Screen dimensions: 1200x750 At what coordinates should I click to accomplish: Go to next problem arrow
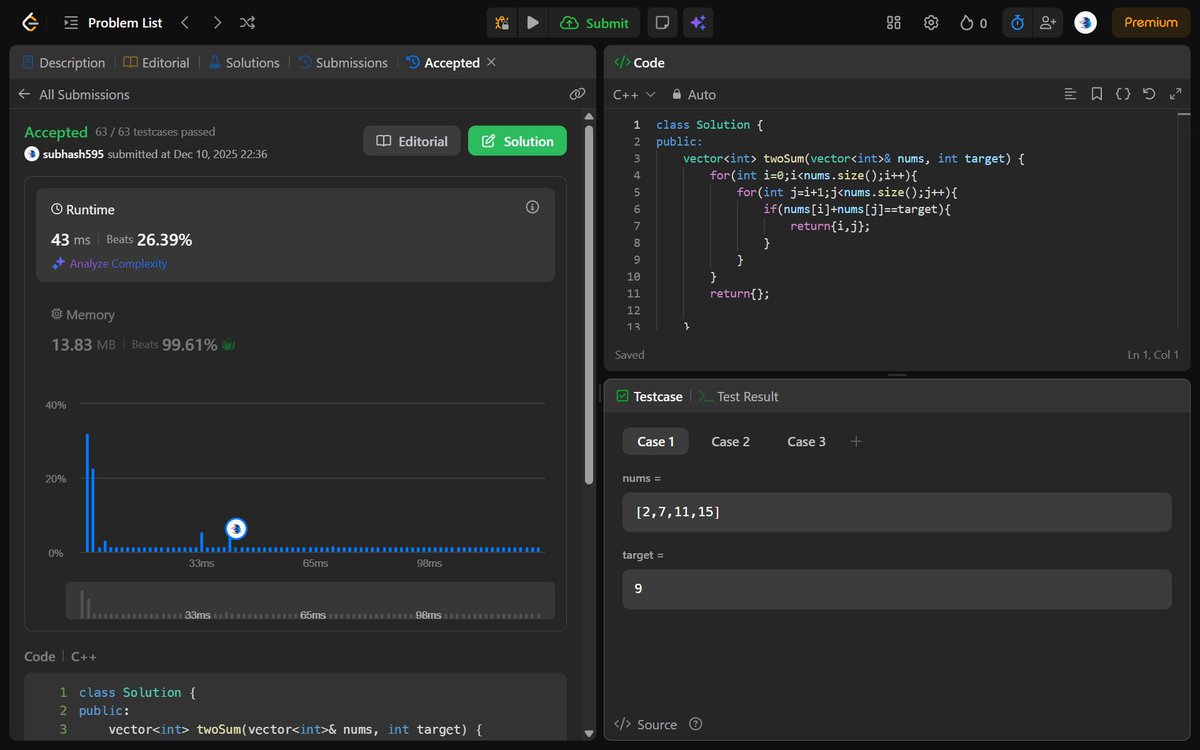(x=217, y=22)
